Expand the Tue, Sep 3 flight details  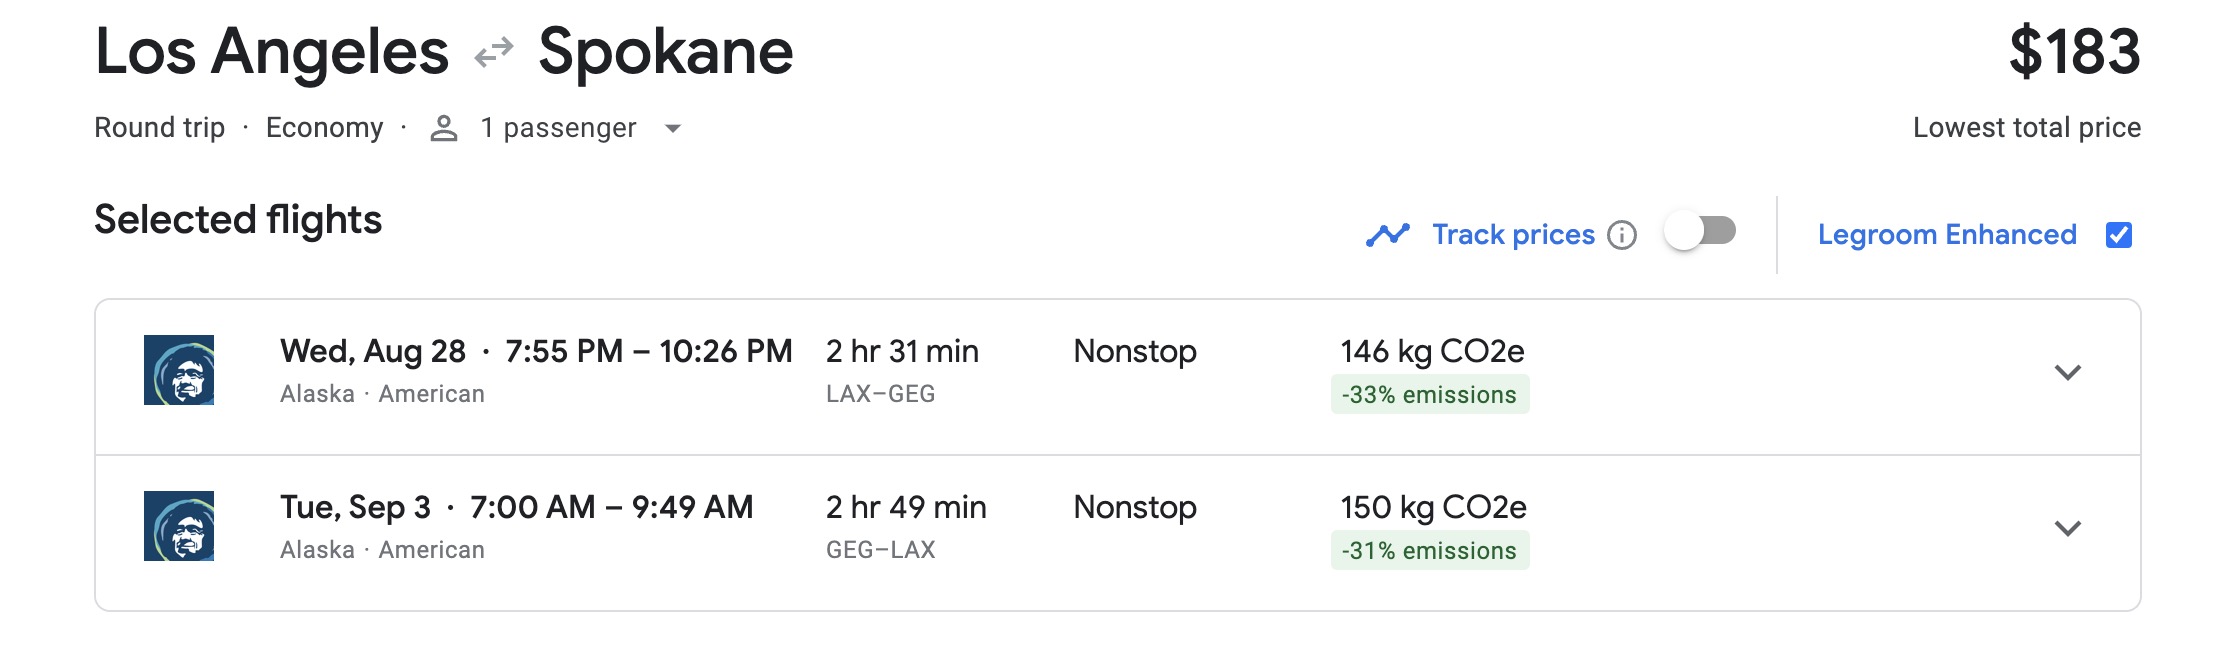tap(2067, 528)
